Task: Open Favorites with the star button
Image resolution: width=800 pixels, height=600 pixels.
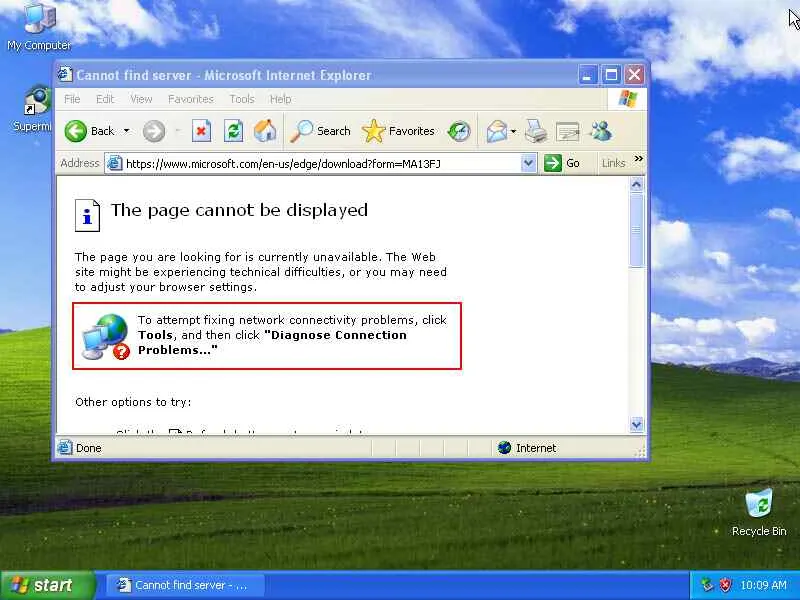Action: click(x=398, y=131)
